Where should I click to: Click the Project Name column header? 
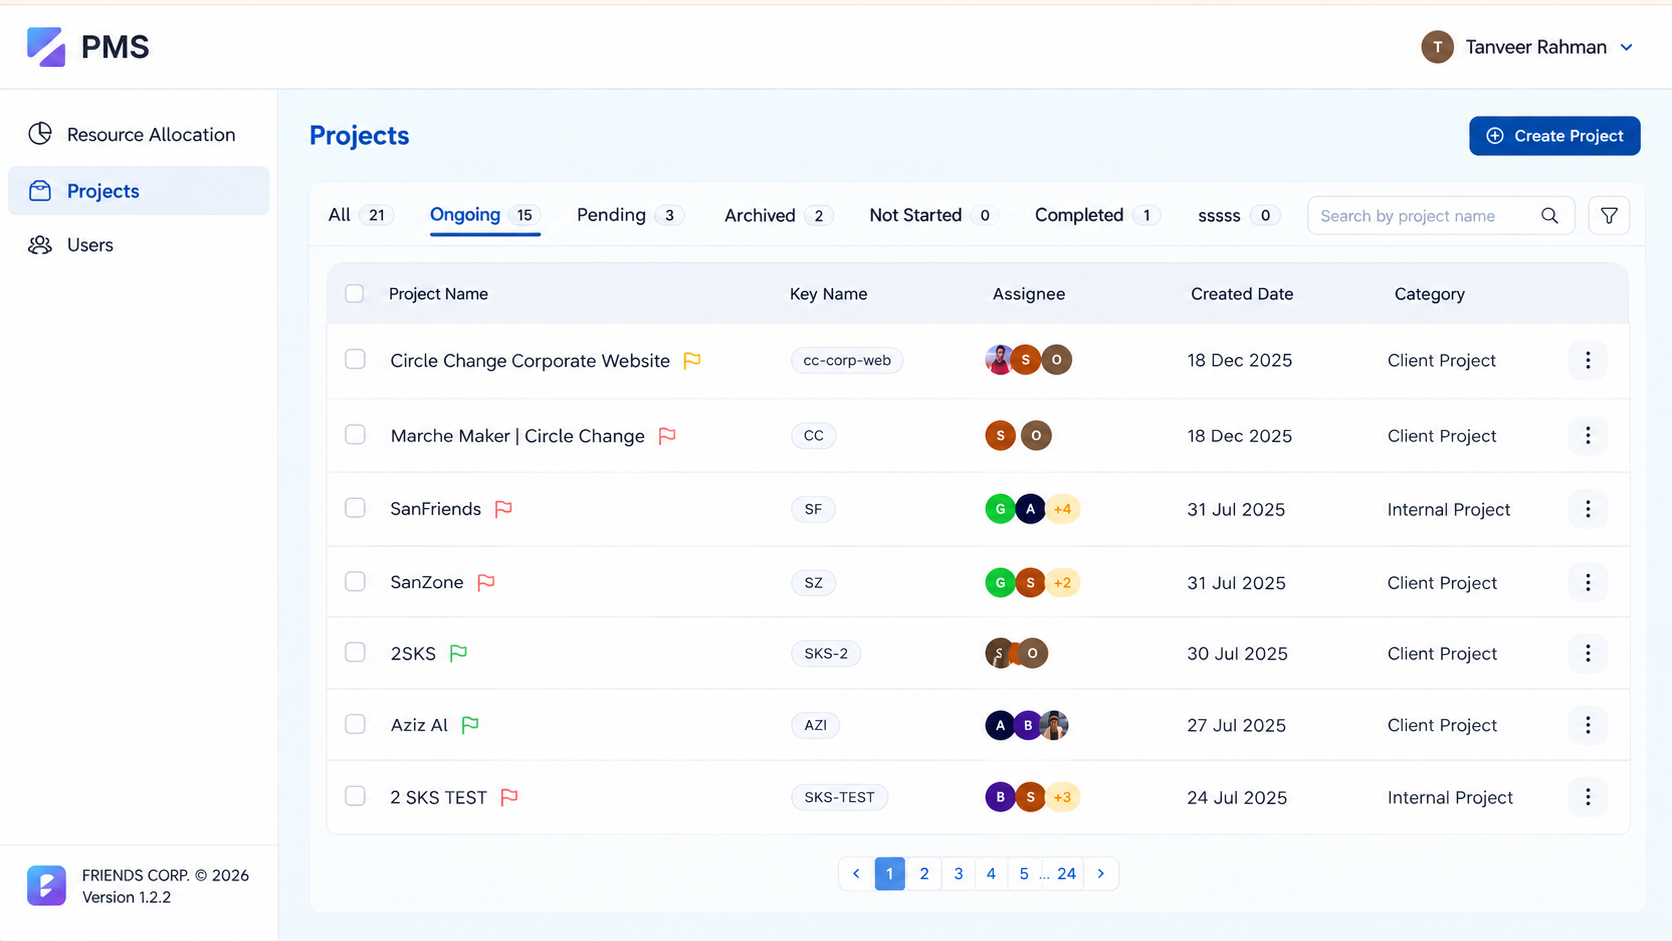click(438, 294)
